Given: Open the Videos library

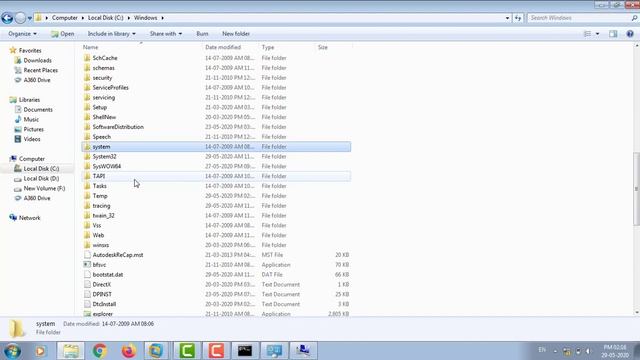Looking at the screenshot, I should 32,139.
